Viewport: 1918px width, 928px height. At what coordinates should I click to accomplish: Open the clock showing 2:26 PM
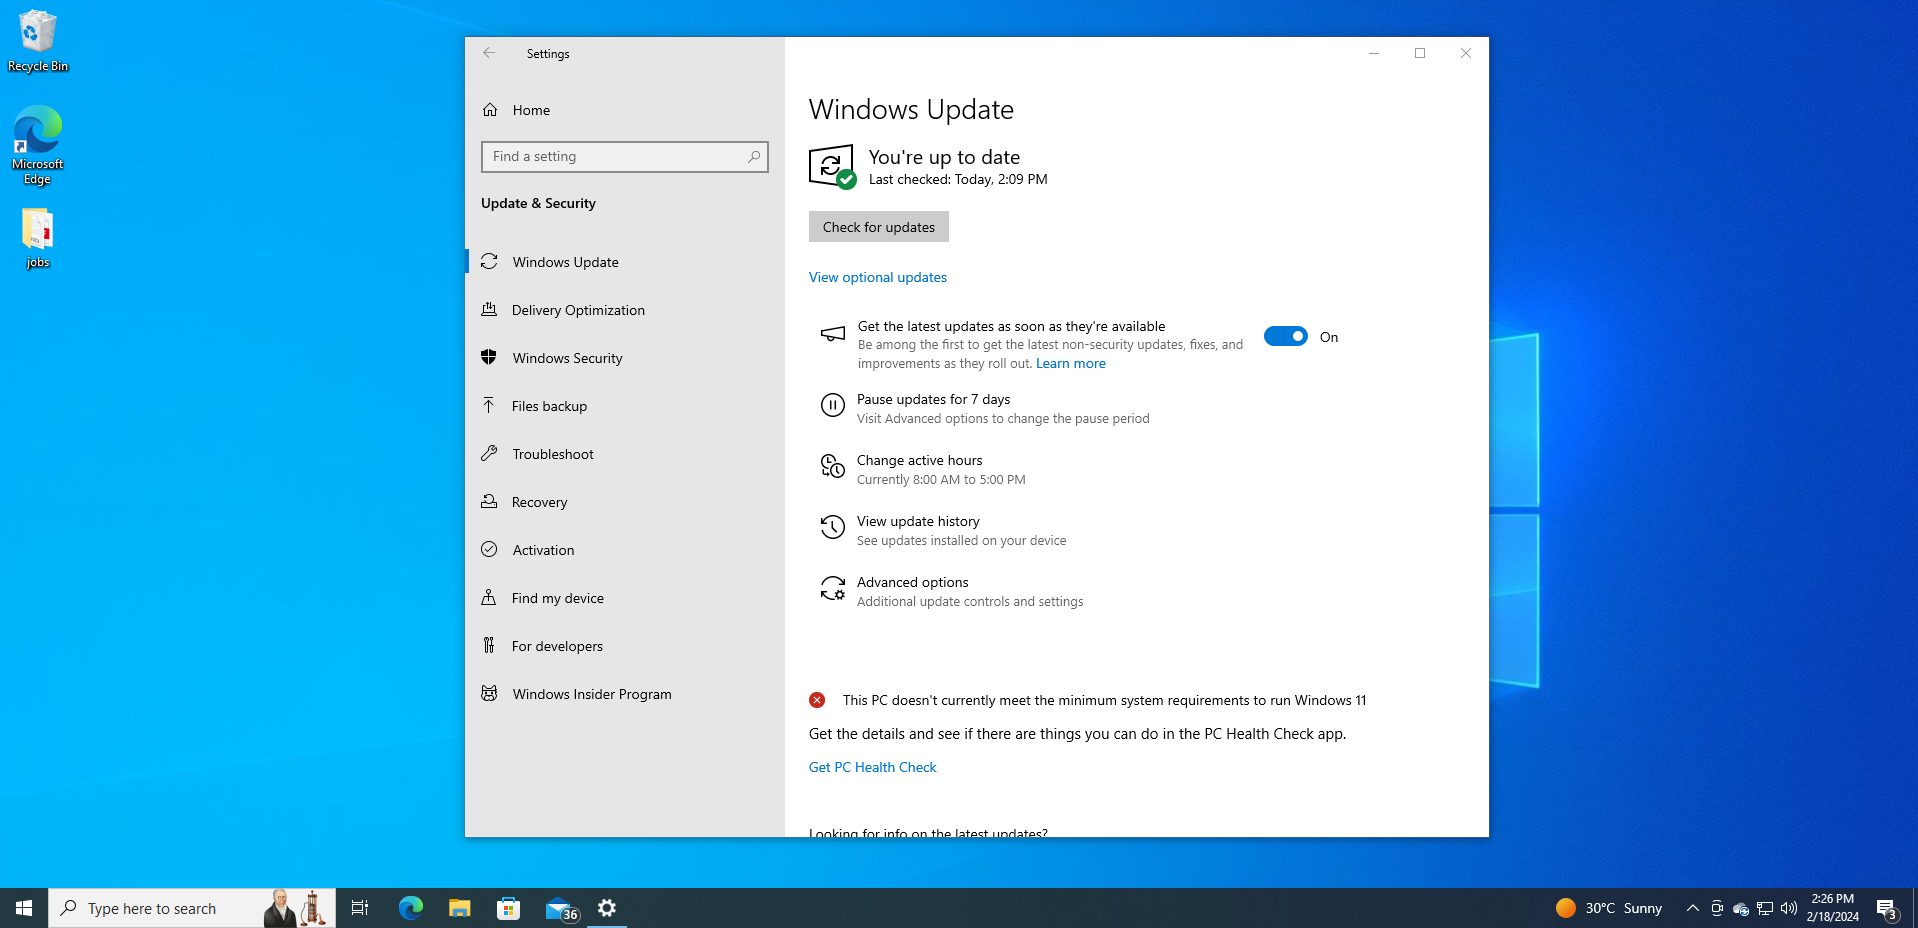pos(1832,908)
